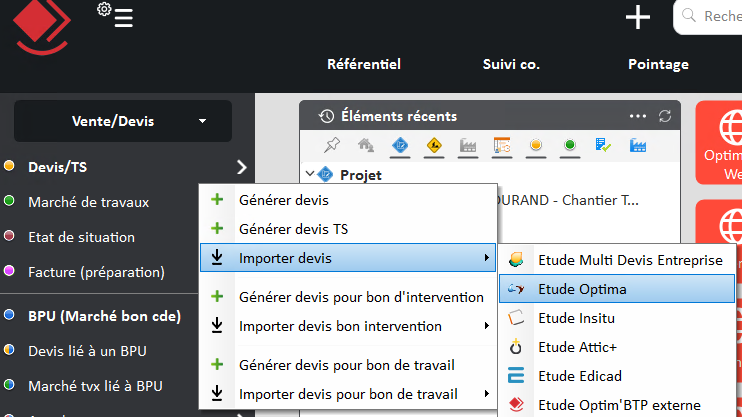Open the Référentiel tab
Screen dimensions: 742x417
[364, 64]
